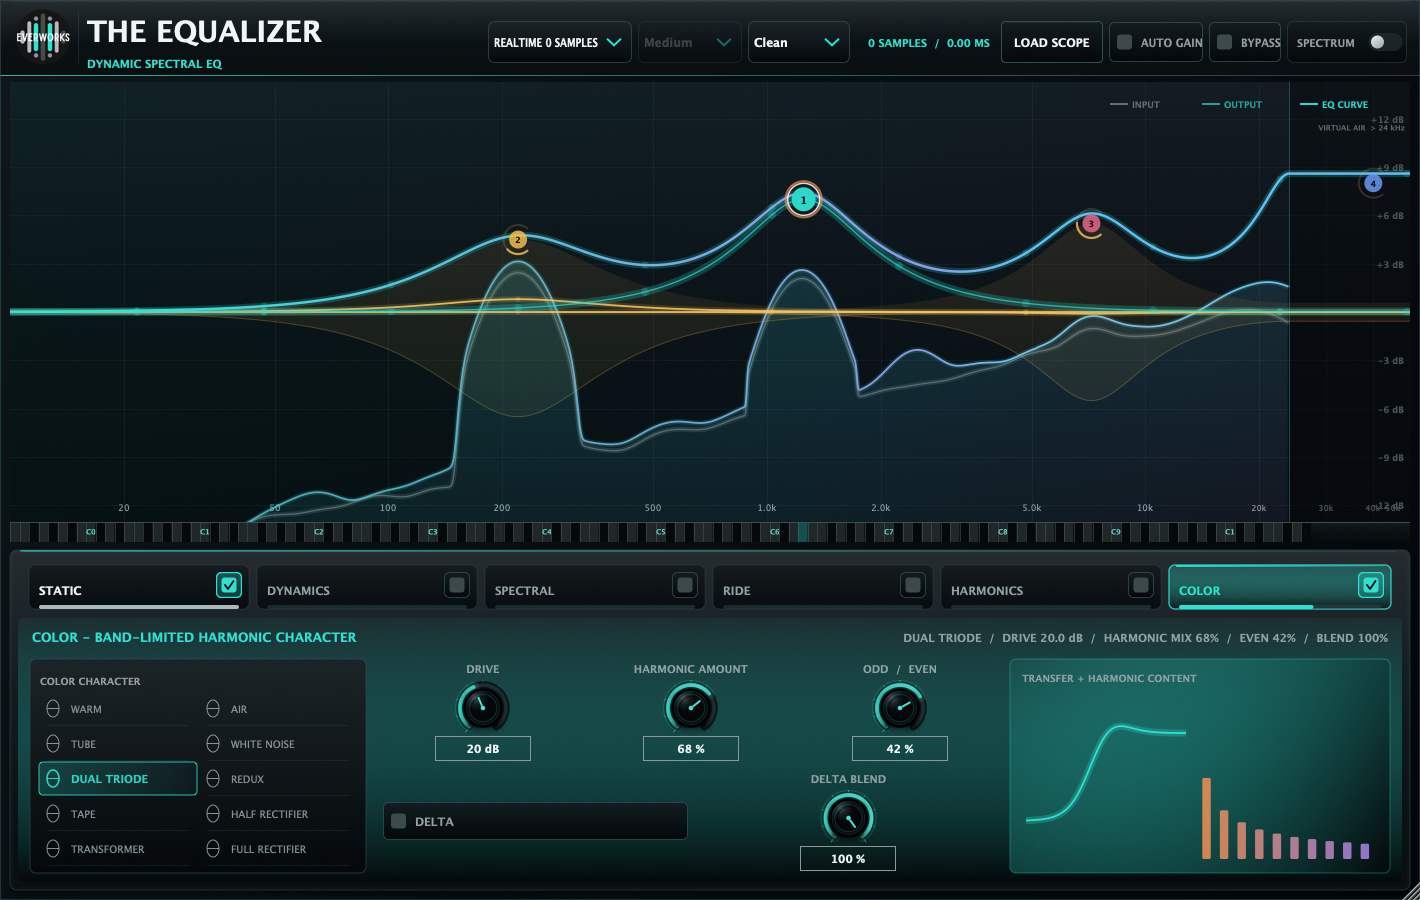Screen dimensions: 1420x900
Task: Toggle the Auto Gain checkbox
Action: pyautogui.click(x=1125, y=42)
